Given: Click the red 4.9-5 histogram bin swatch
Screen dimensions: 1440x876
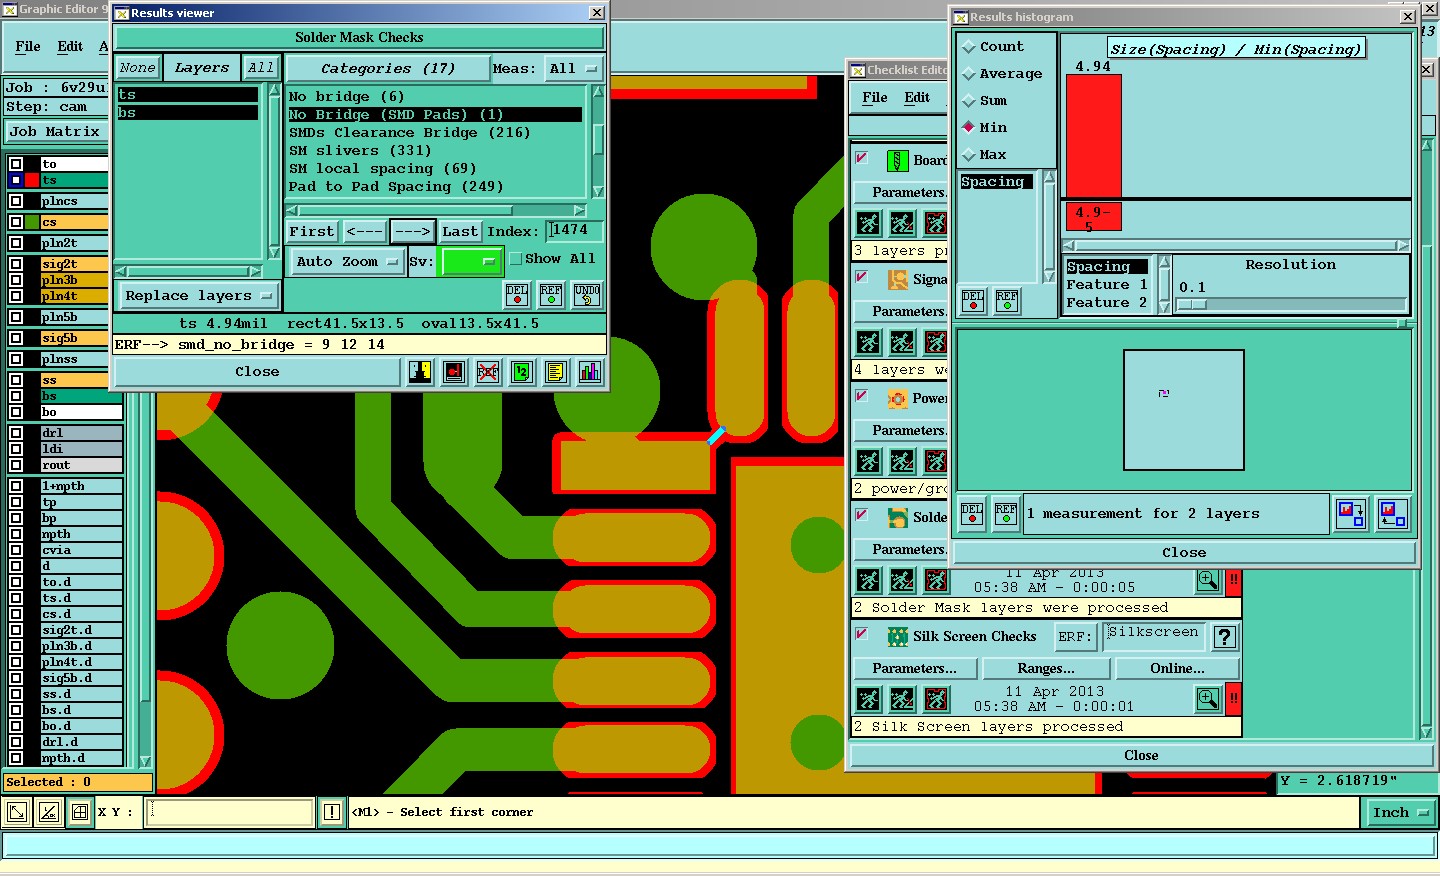Looking at the screenshot, I should tap(1094, 217).
